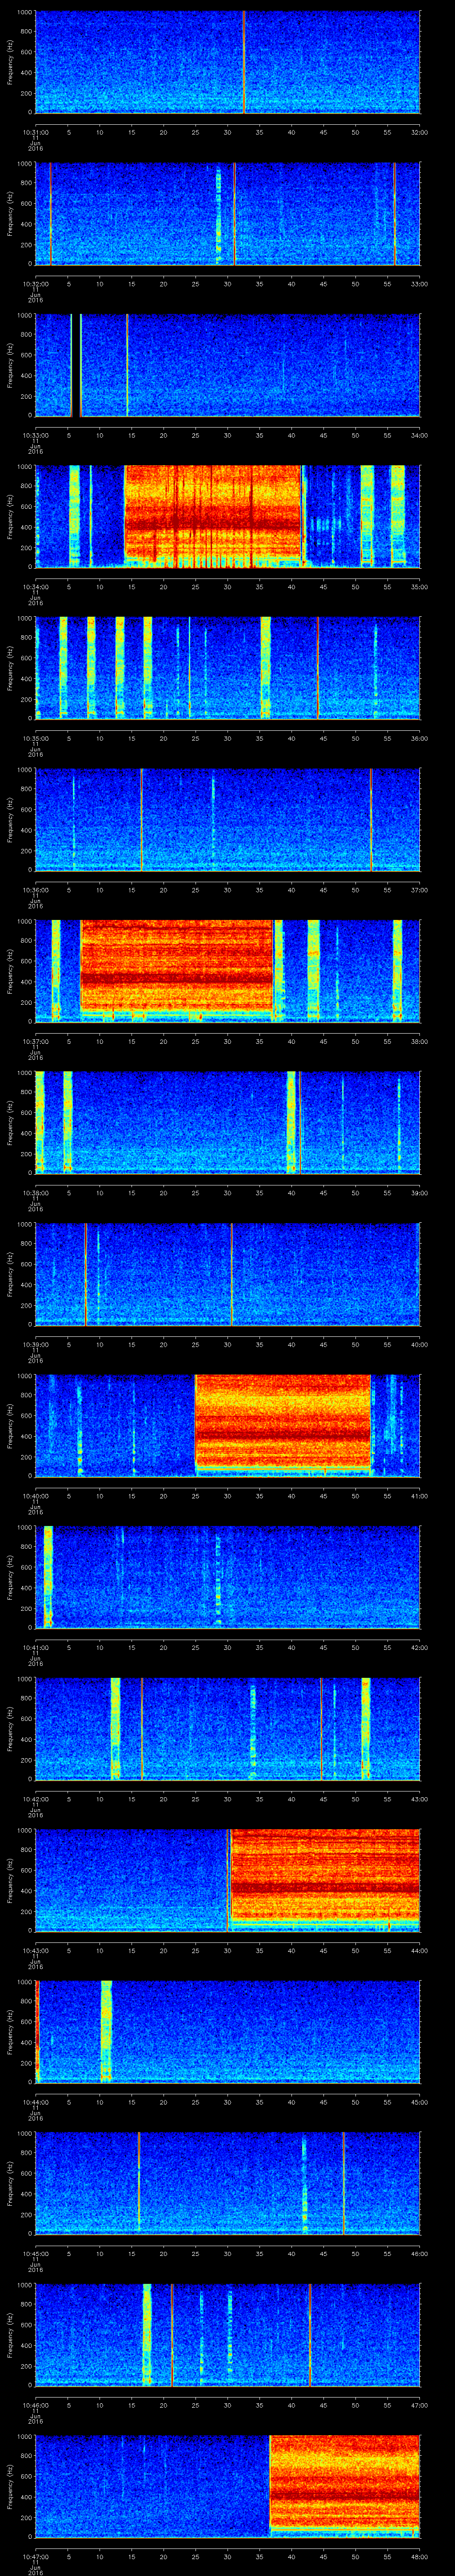Select the large red noise block in the 10:34:00 spectrogram
Image resolution: width=455 pixels, height=2576 pixels.
(x=212, y=516)
